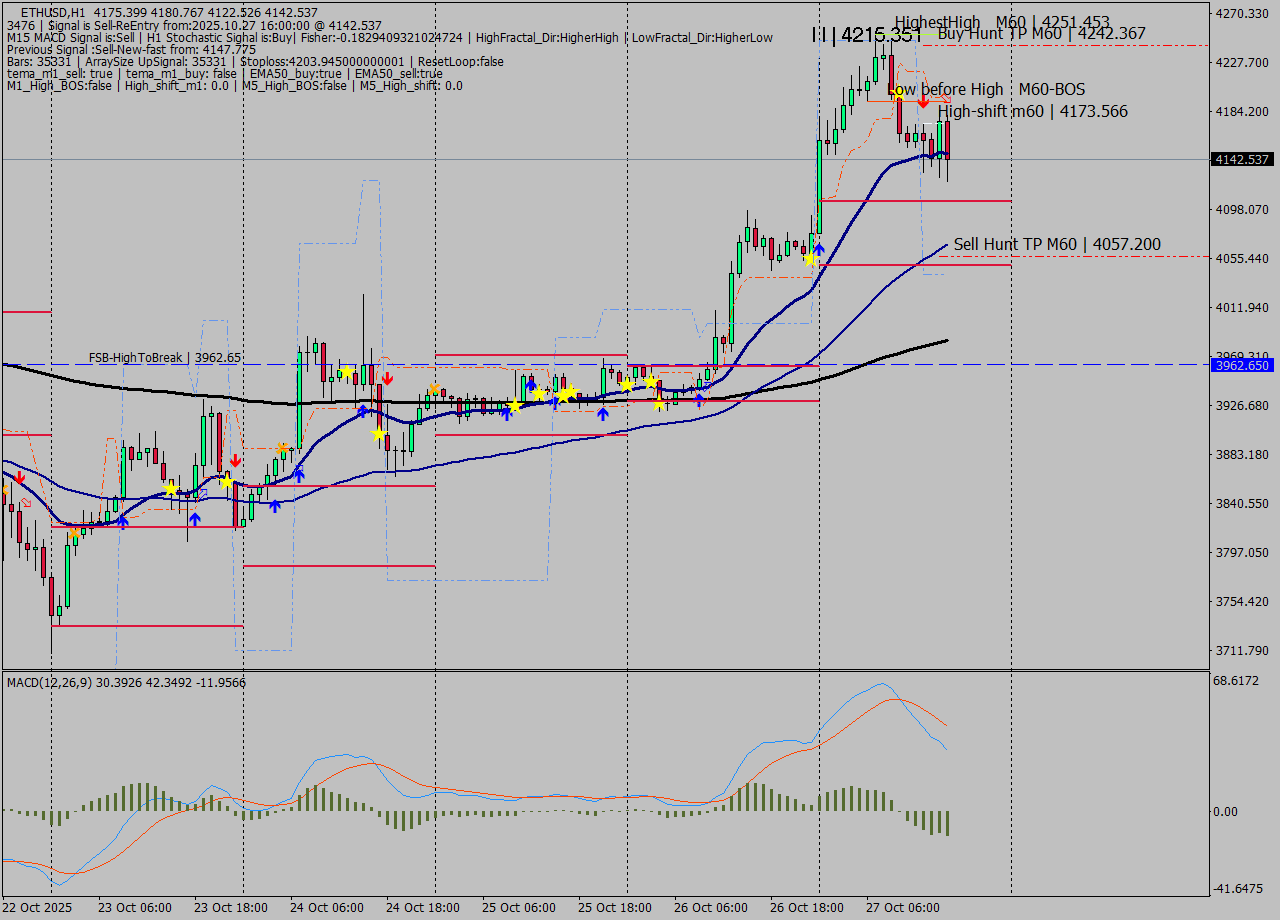Select the blue buy arrow near 26 Oct 18:00

[x=819, y=250]
